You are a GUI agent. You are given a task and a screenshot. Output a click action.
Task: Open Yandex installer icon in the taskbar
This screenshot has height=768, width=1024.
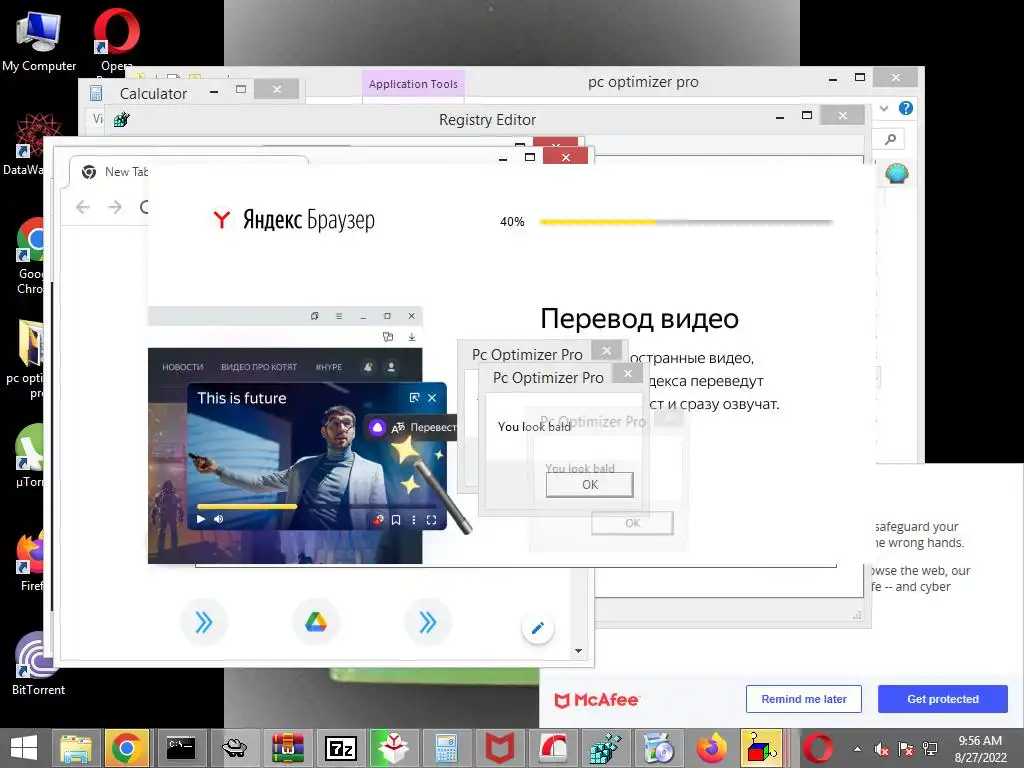[394, 748]
